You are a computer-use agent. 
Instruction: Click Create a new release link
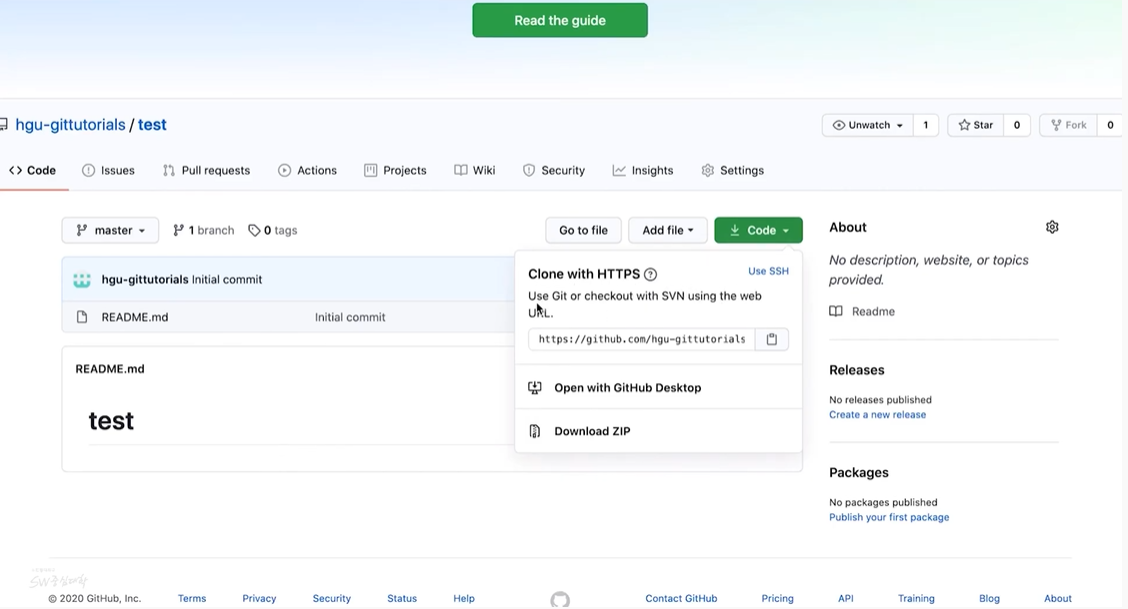tap(877, 415)
